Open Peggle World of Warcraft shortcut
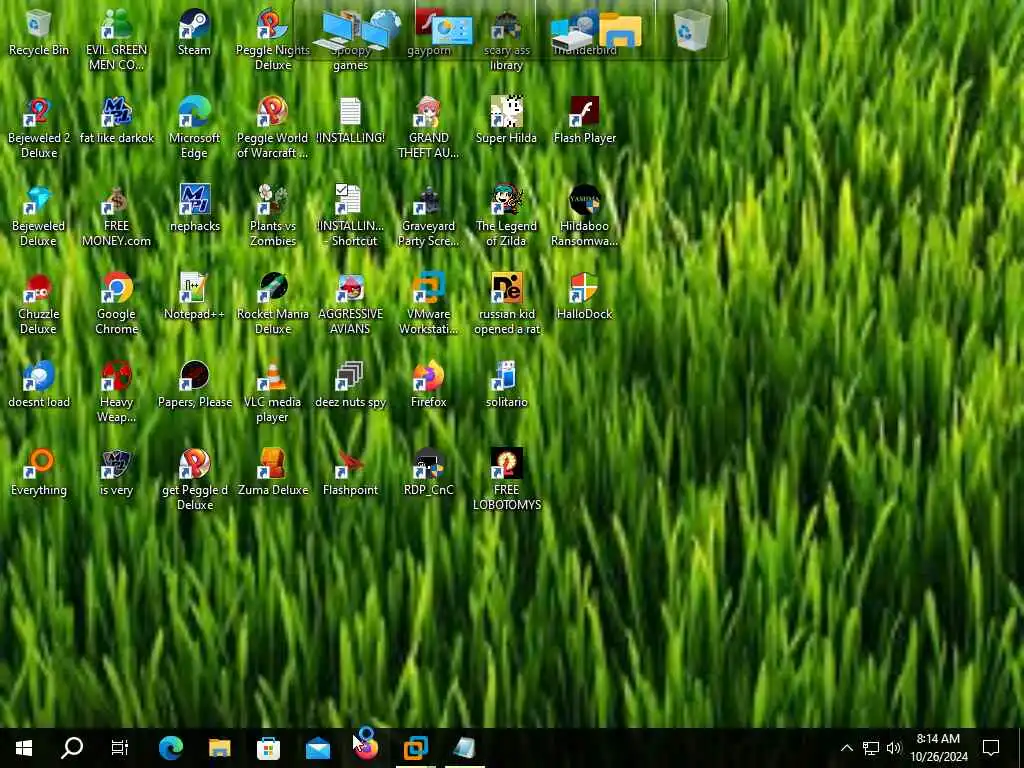The width and height of the screenshot is (1024, 768). click(x=272, y=127)
